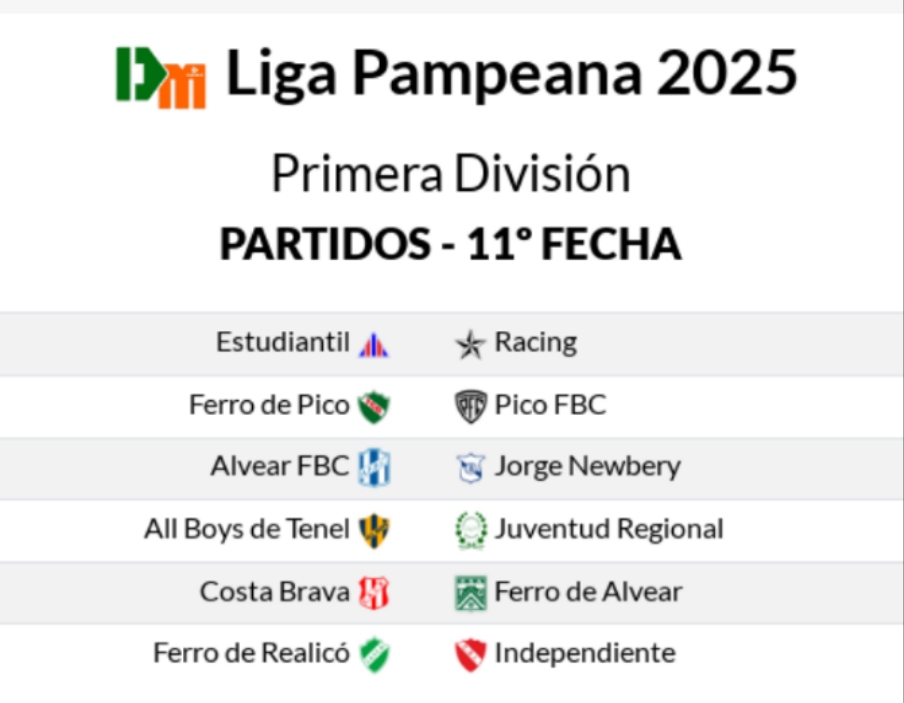Click the Ferro de Alvear green crest
Screen dimensions: 904x703
[x=470, y=592]
